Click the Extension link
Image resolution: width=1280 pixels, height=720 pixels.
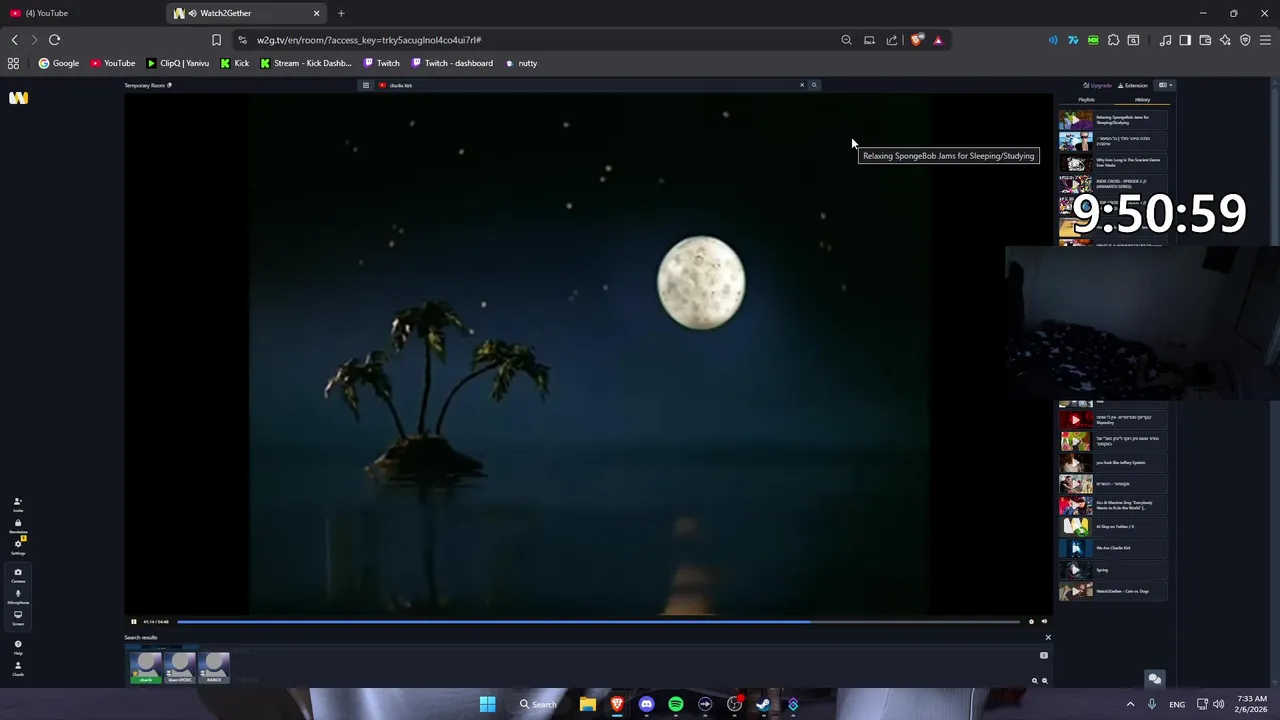pos(1133,85)
